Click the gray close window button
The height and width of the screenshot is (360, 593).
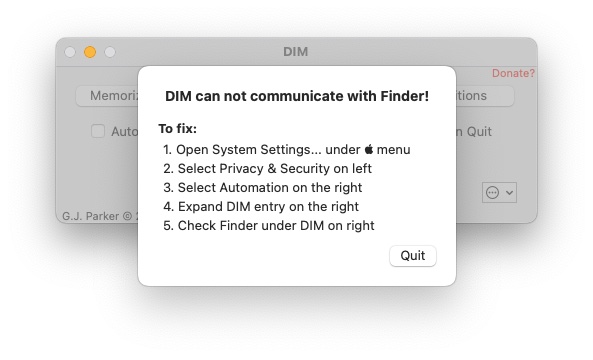[70, 52]
